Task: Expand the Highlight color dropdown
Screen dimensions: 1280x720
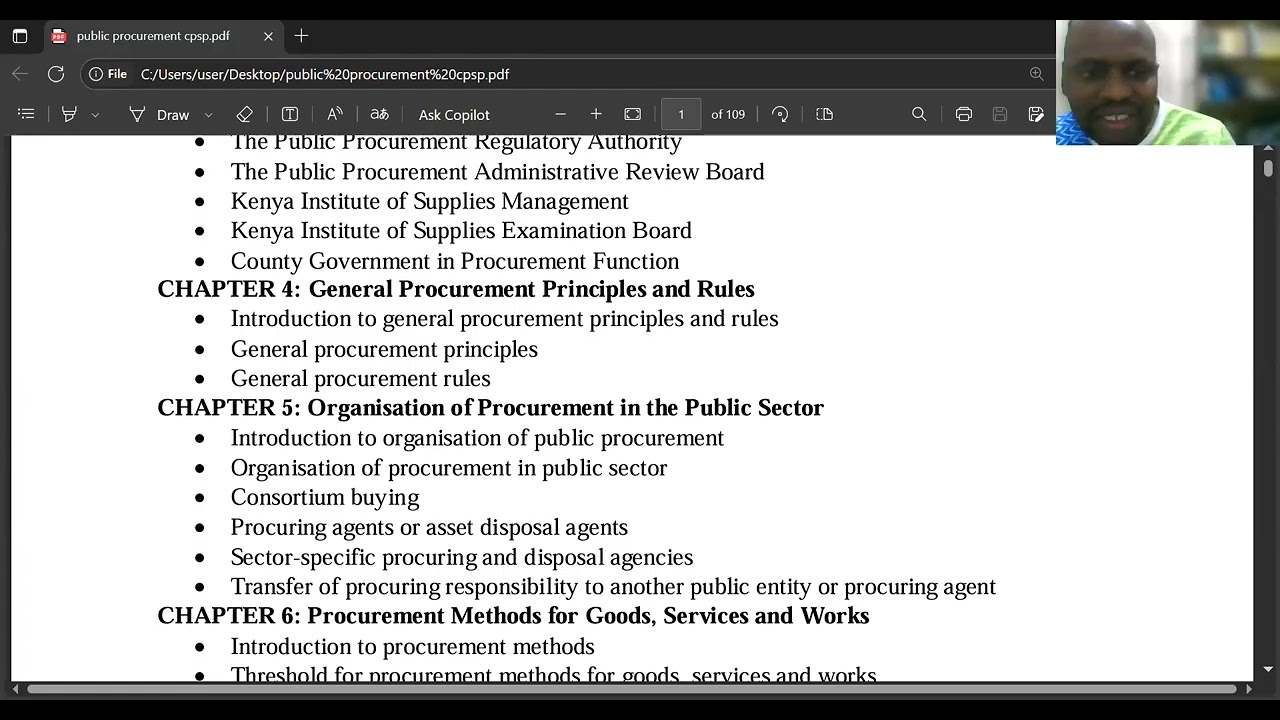Action: pyautogui.click(x=95, y=115)
